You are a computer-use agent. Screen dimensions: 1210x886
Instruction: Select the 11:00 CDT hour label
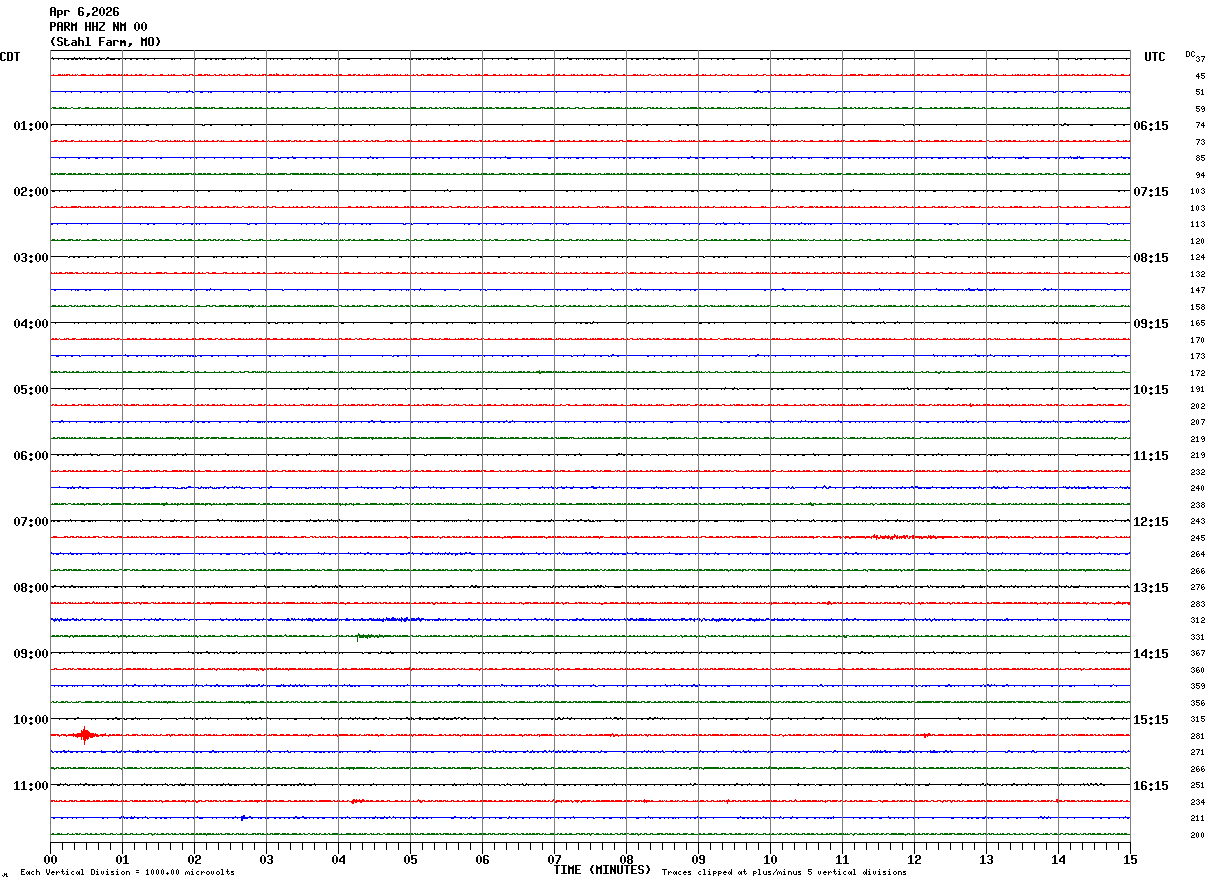(x=31, y=786)
